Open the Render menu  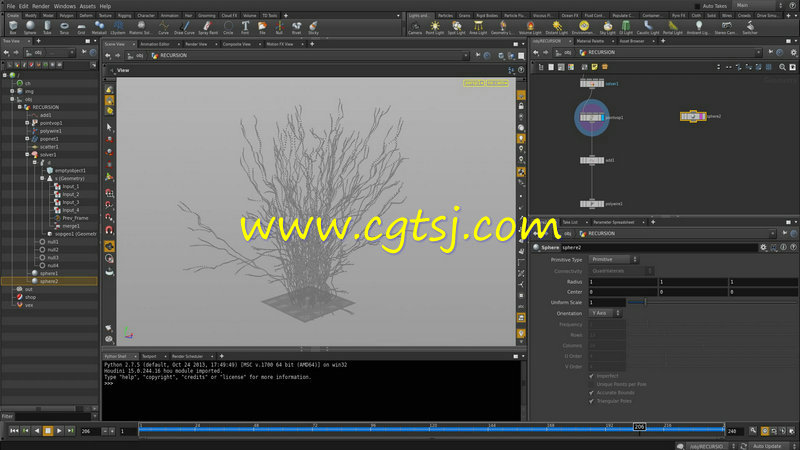point(41,6)
